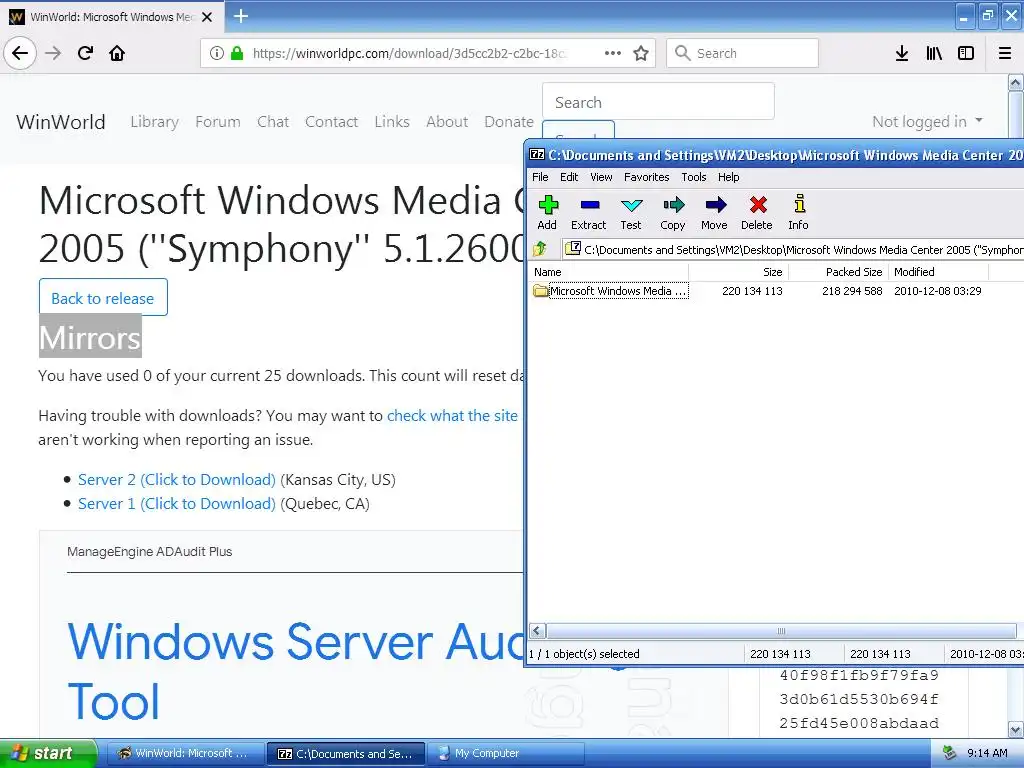
Task: Click the Firefox toolbar Search box
Action: click(743, 53)
